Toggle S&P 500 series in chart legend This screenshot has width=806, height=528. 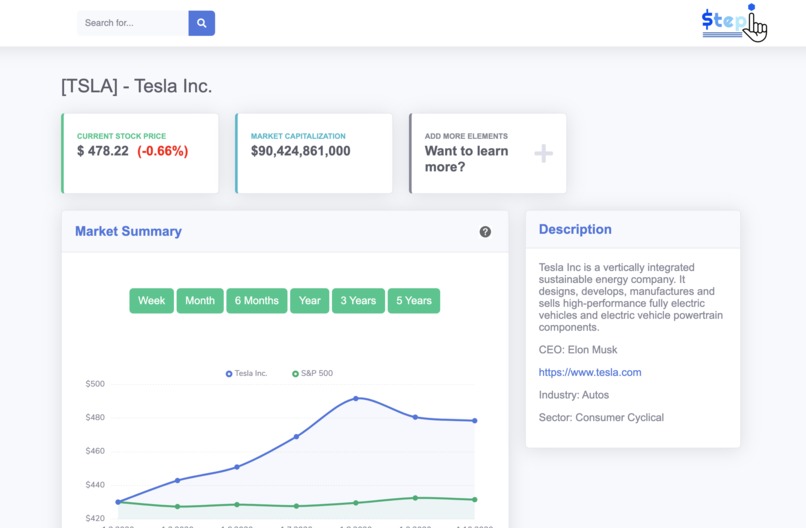click(313, 373)
